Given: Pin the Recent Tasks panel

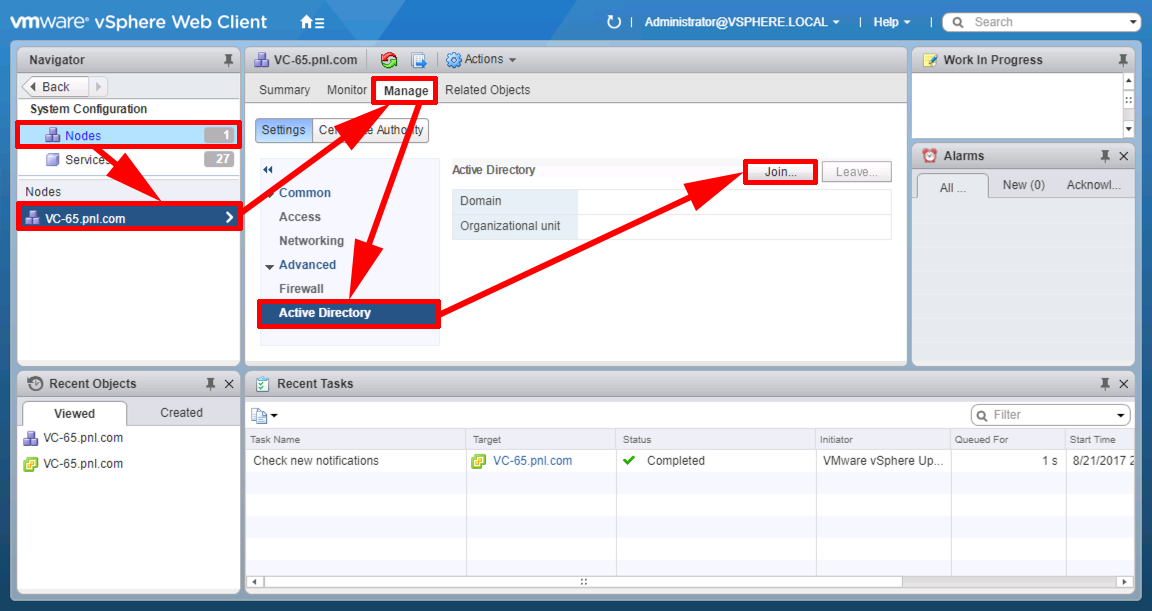Looking at the screenshot, I should (1105, 383).
